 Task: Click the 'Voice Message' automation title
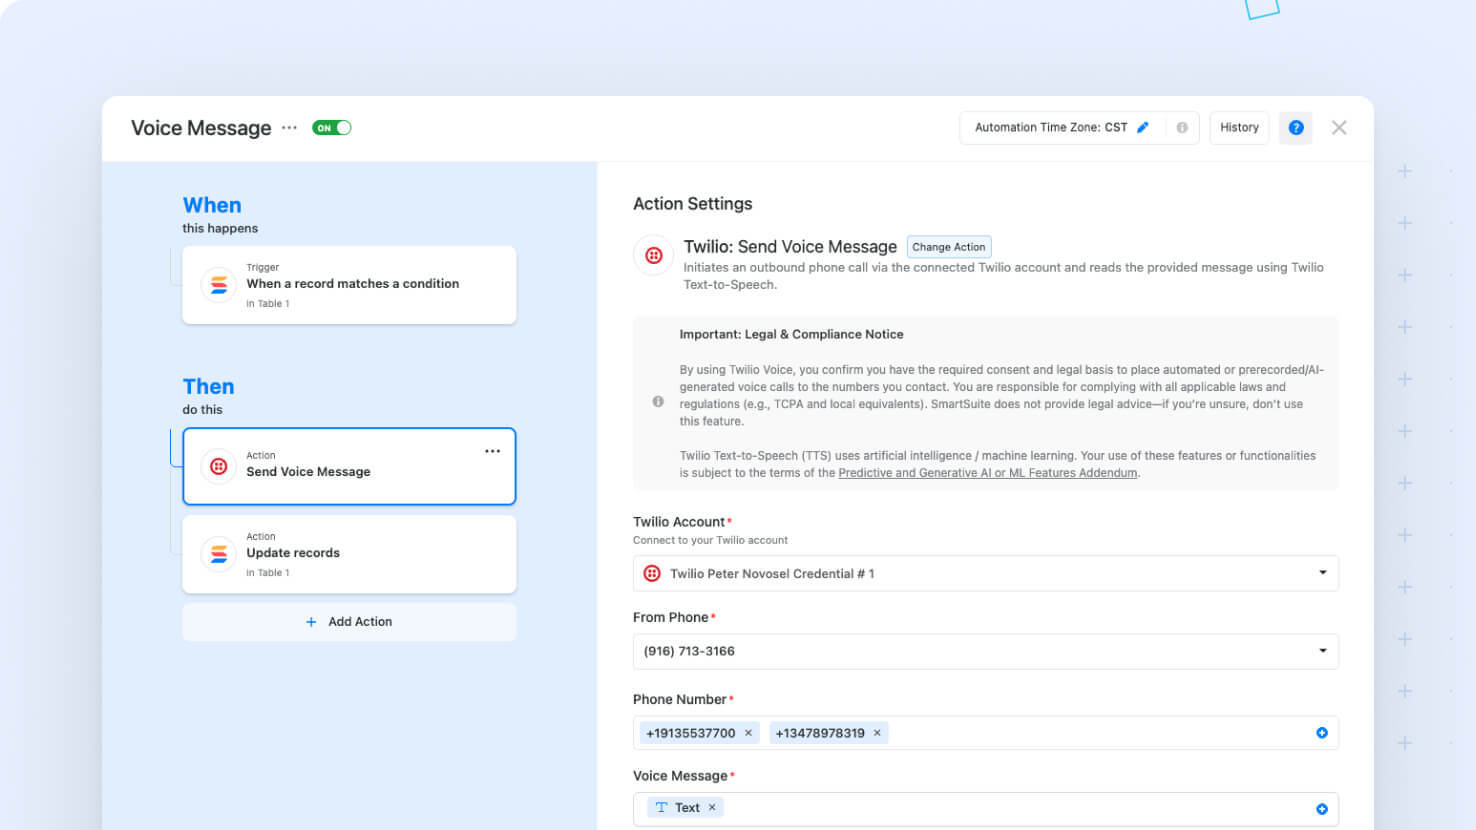(x=201, y=128)
